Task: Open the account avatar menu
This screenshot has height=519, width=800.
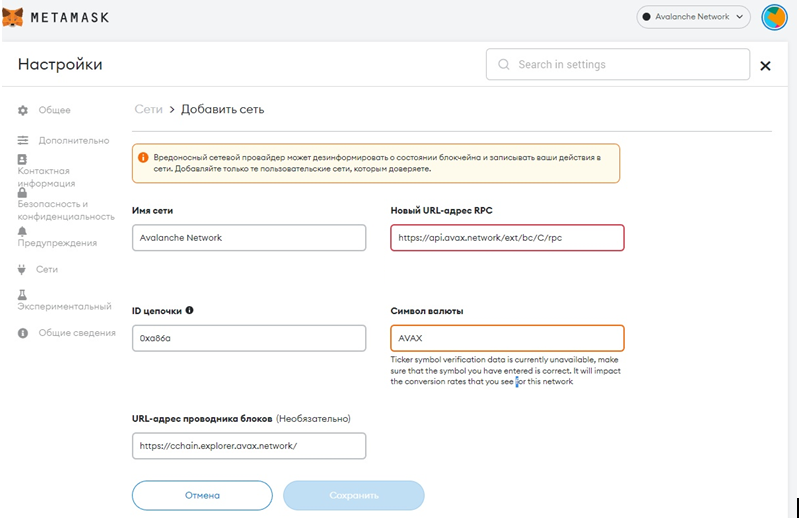Action: coord(774,17)
